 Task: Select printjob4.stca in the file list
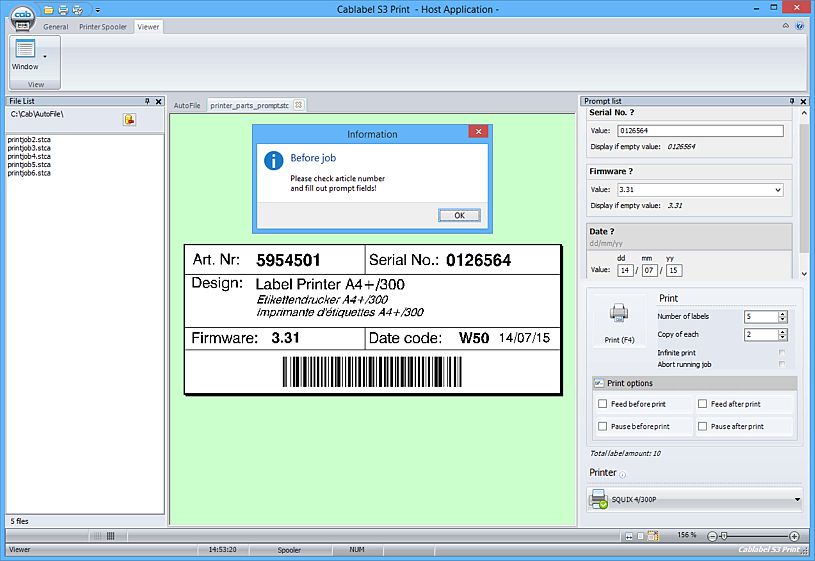point(29,156)
